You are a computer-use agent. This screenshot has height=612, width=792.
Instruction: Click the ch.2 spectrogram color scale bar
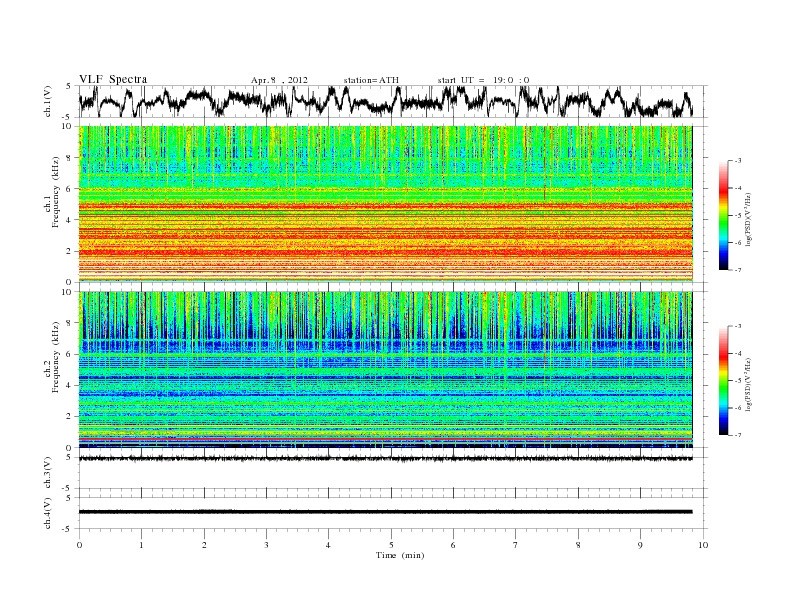[724, 380]
